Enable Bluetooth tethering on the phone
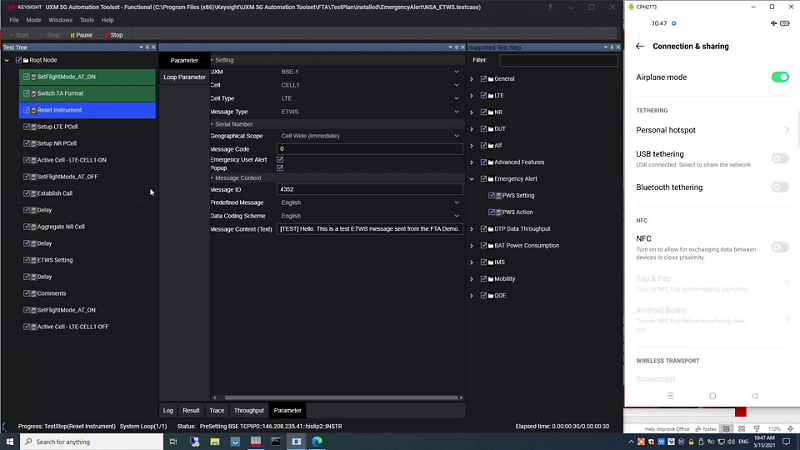 tap(780, 187)
